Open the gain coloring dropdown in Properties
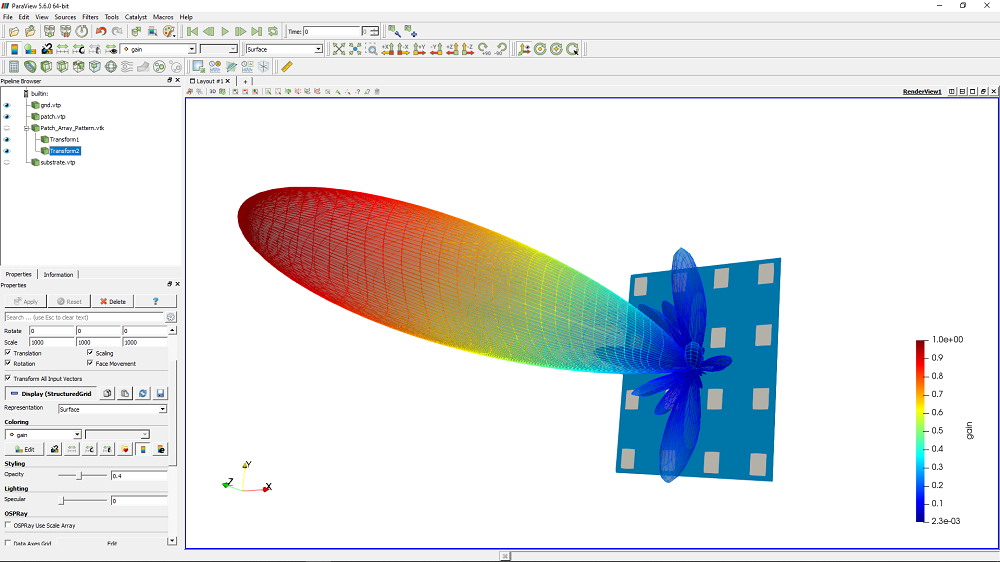 click(x=43, y=434)
